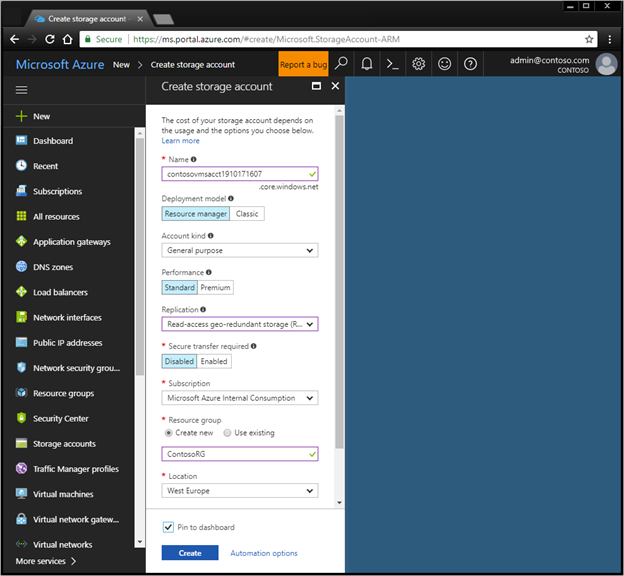Click the Recent clock icon
Viewport: 624px width, 576px height.
pyautogui.click(x=21, y=166)
